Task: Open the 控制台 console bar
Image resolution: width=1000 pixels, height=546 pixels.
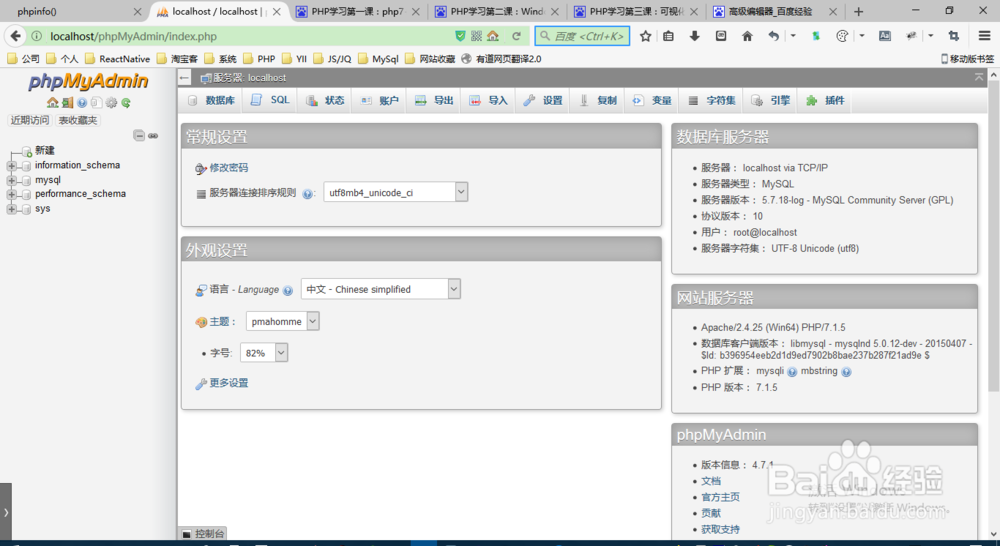Action: (x=202, y=533)
